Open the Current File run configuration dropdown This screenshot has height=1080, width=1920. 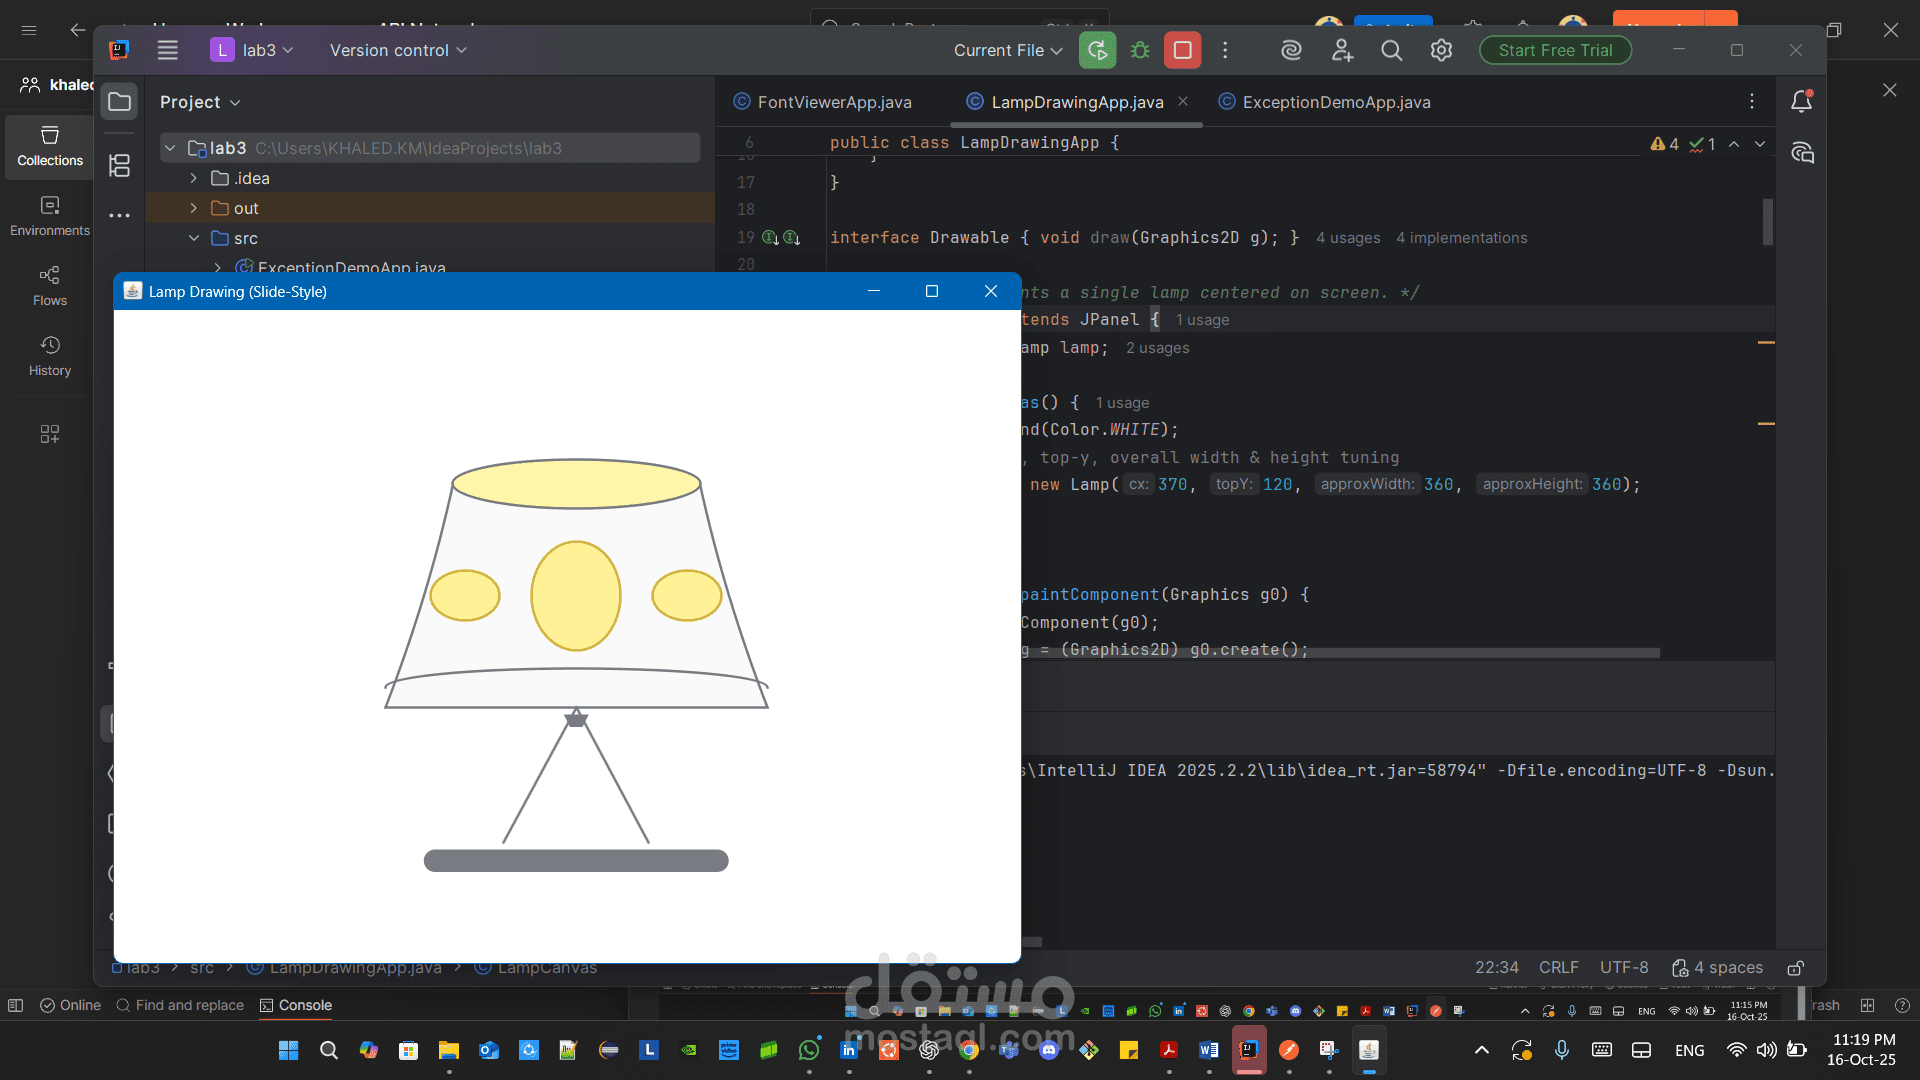(x=1007, y=50)
